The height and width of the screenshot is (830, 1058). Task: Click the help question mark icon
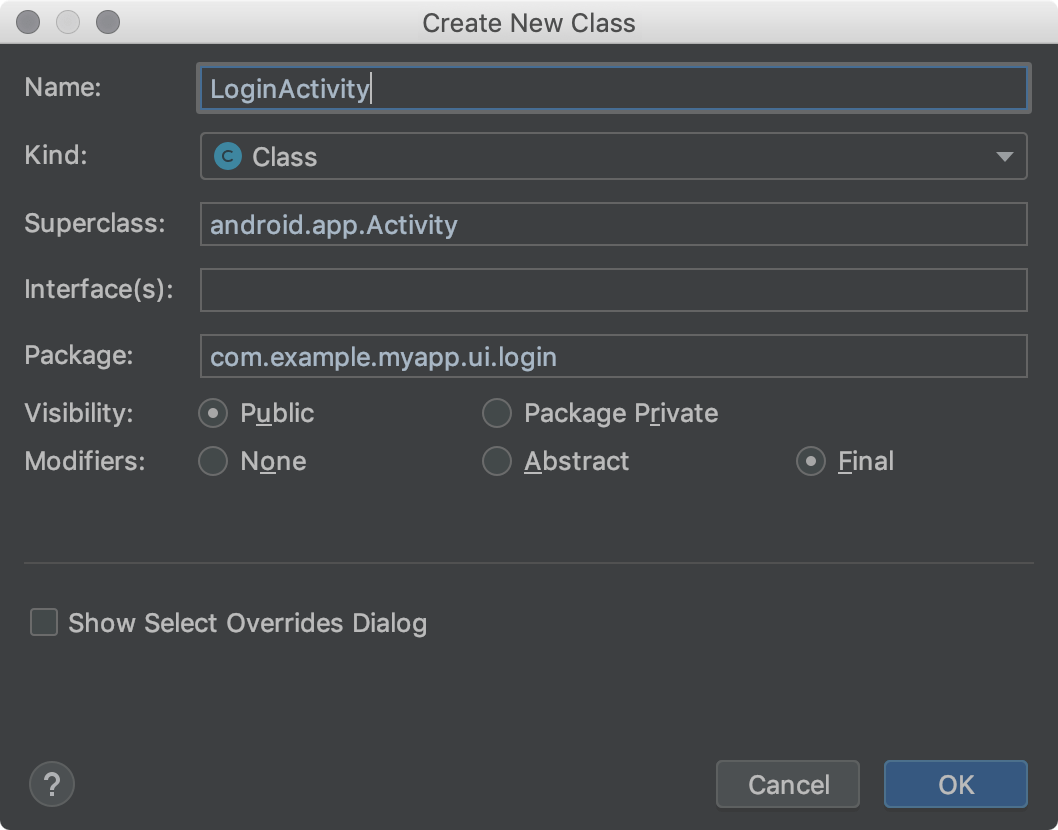51,784
